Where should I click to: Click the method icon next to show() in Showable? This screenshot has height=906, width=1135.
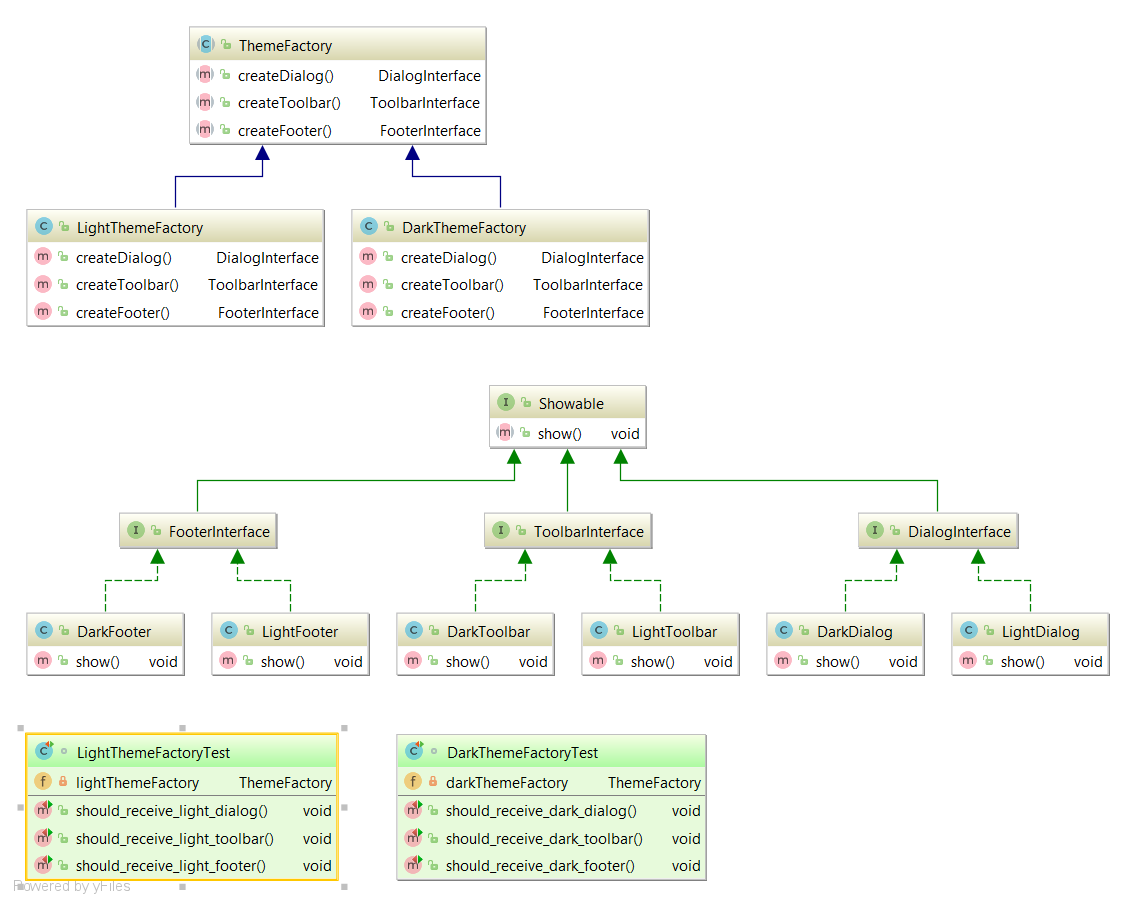click(x=506, y=433)
